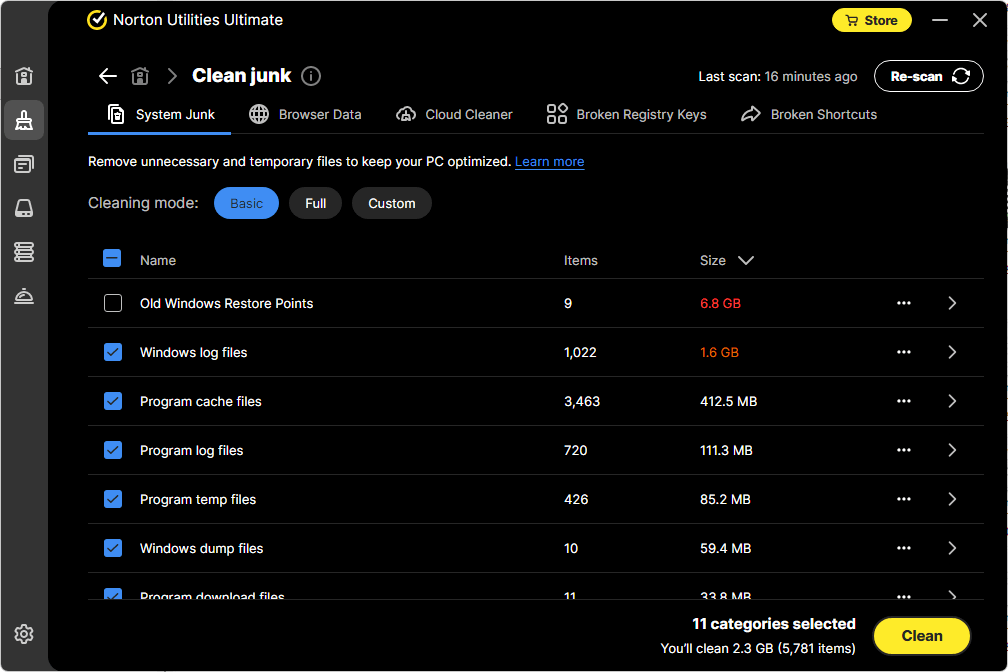1008x672 pixels.
Task: Open the Learn more link
Action: tap(549, 161)
